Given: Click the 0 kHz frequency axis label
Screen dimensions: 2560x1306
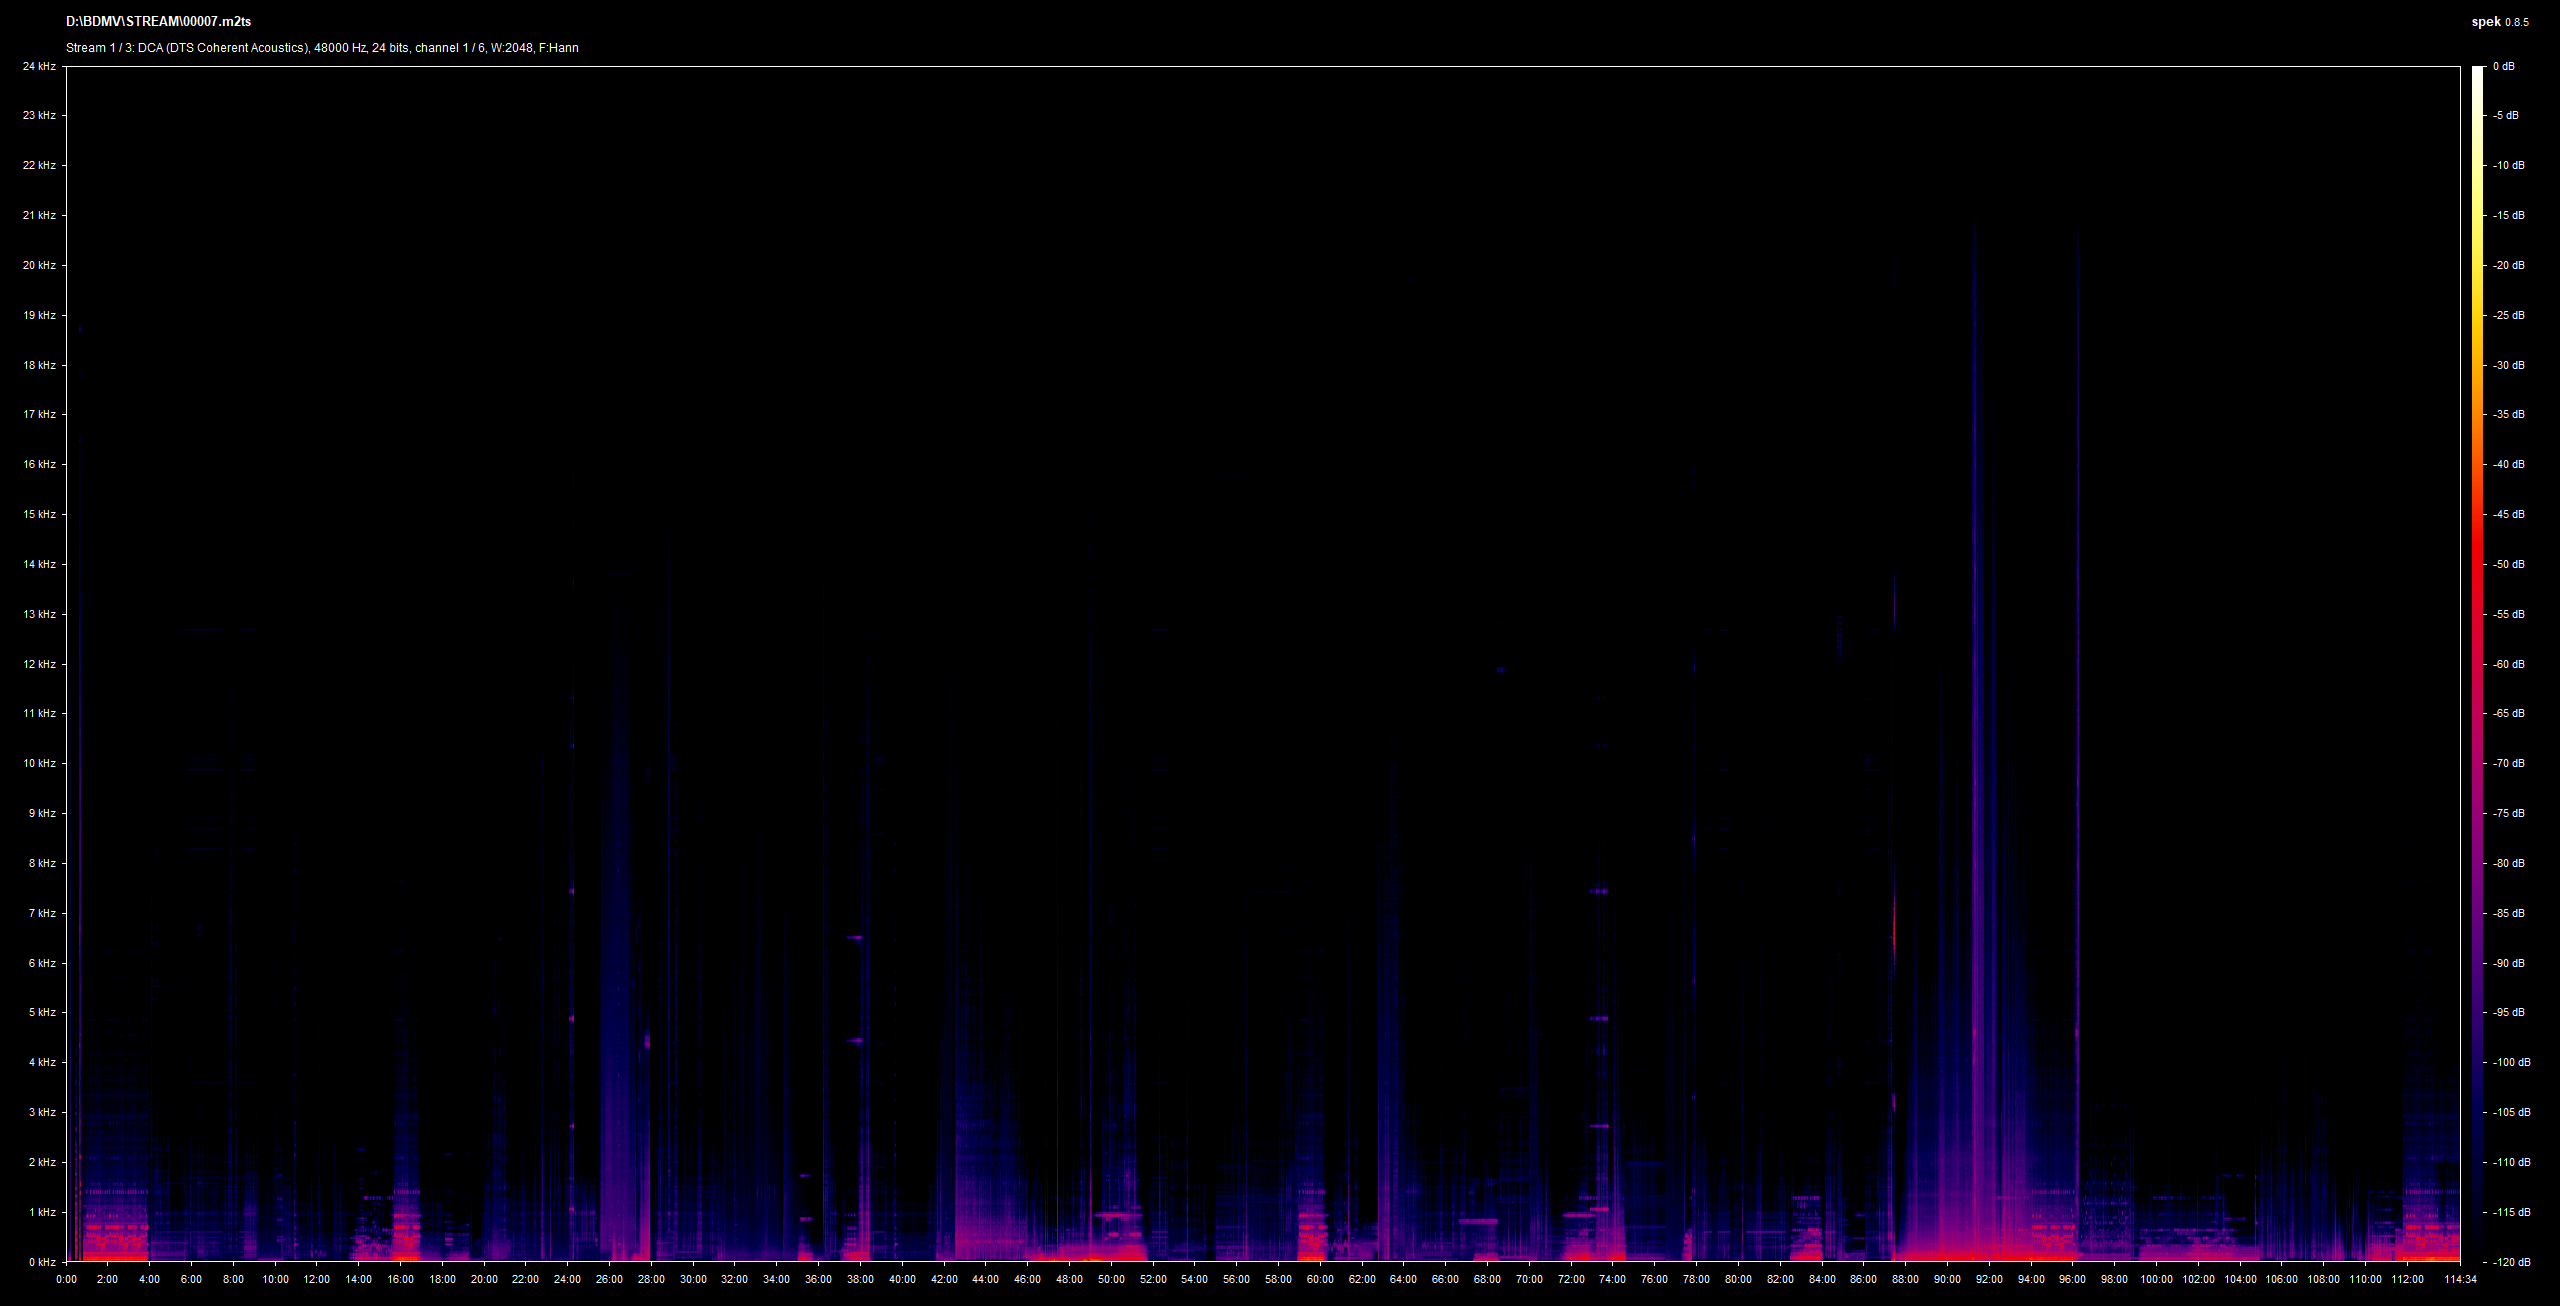Looking at the screenshot, I should pyautogui.click(x=42, y=1262).
